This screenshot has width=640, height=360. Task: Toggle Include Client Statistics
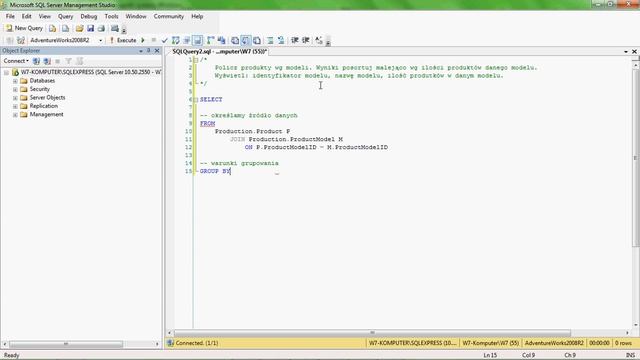(x=222, y=40)
